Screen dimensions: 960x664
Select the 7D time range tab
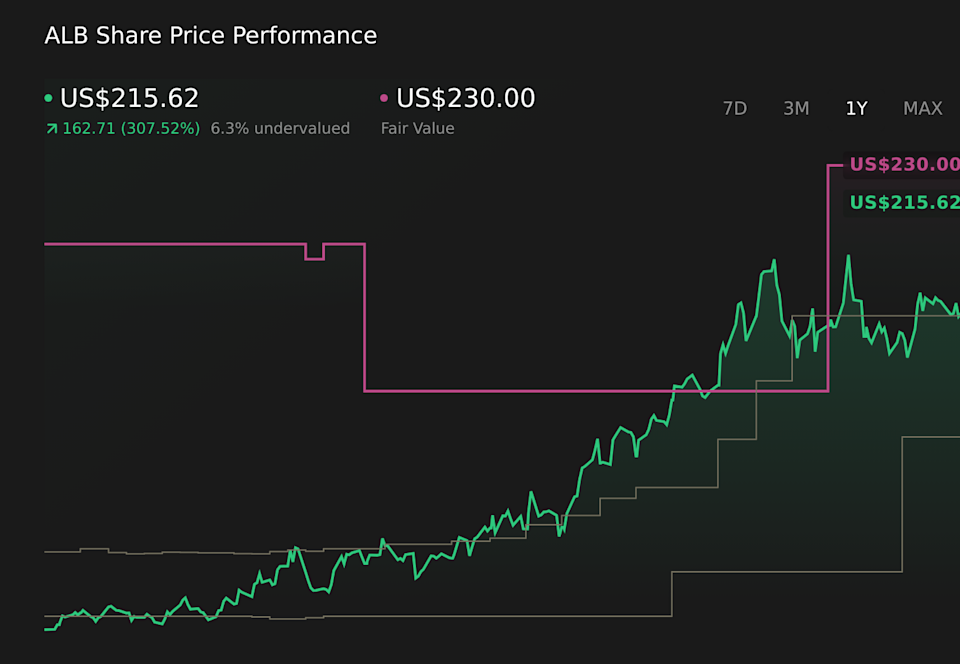pyautogui.click(x=735, y=108)
